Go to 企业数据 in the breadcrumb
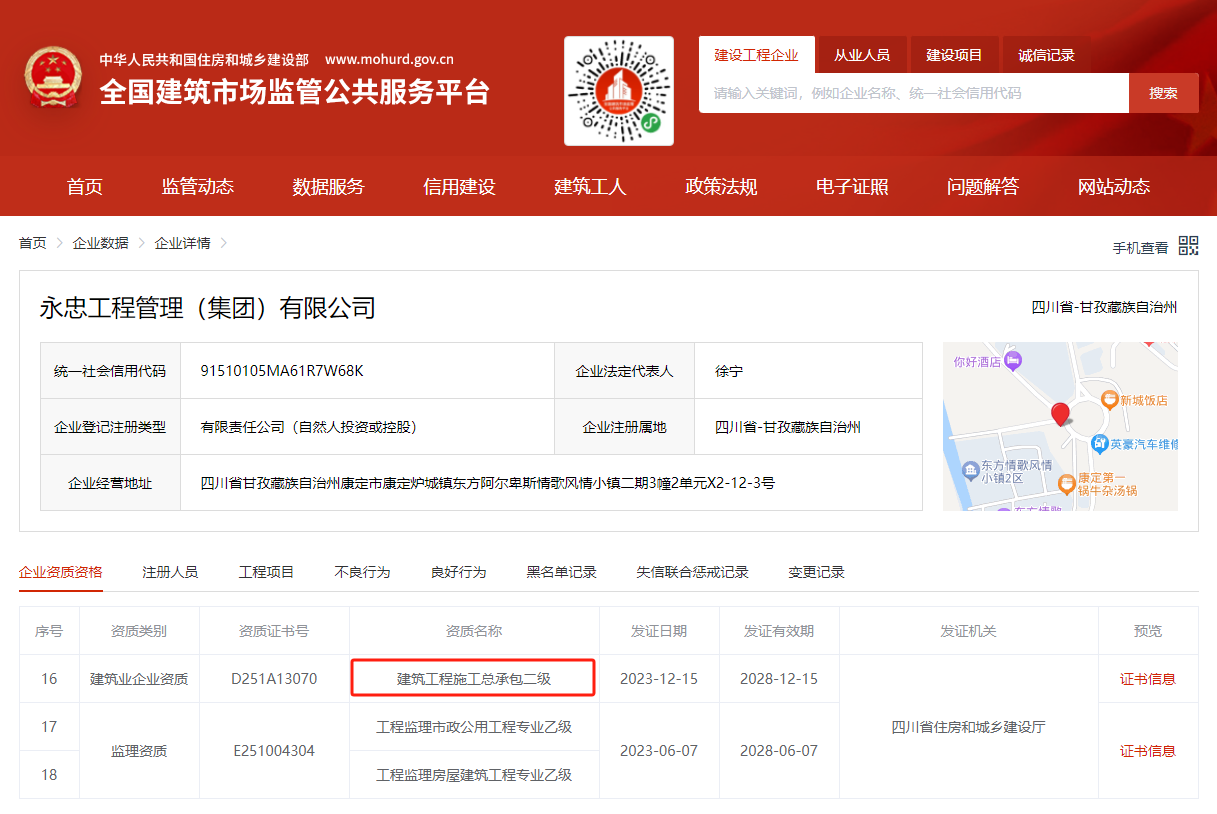 pyautogui.click(x=100, y=243)
